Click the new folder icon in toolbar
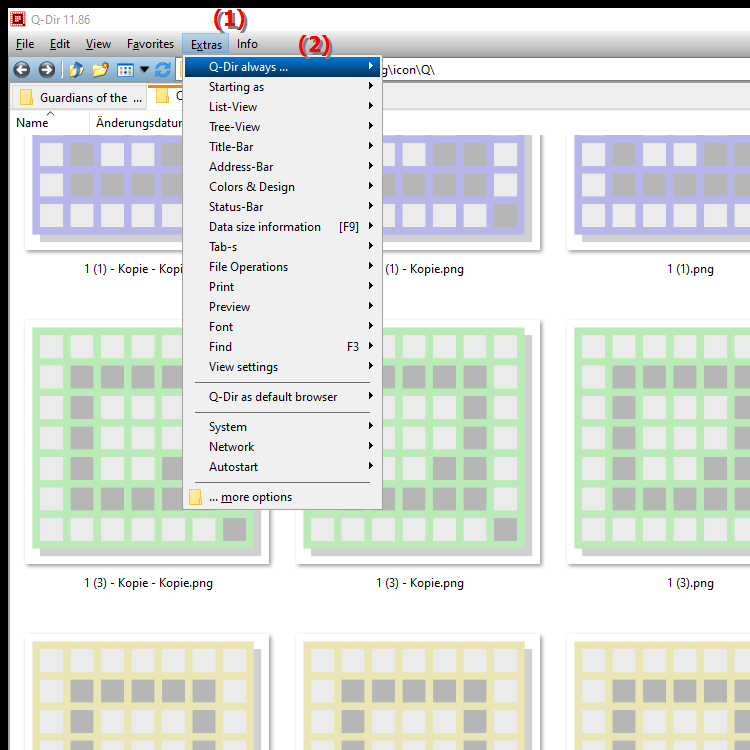Screen dimensions: 750x750 point(100,70)
